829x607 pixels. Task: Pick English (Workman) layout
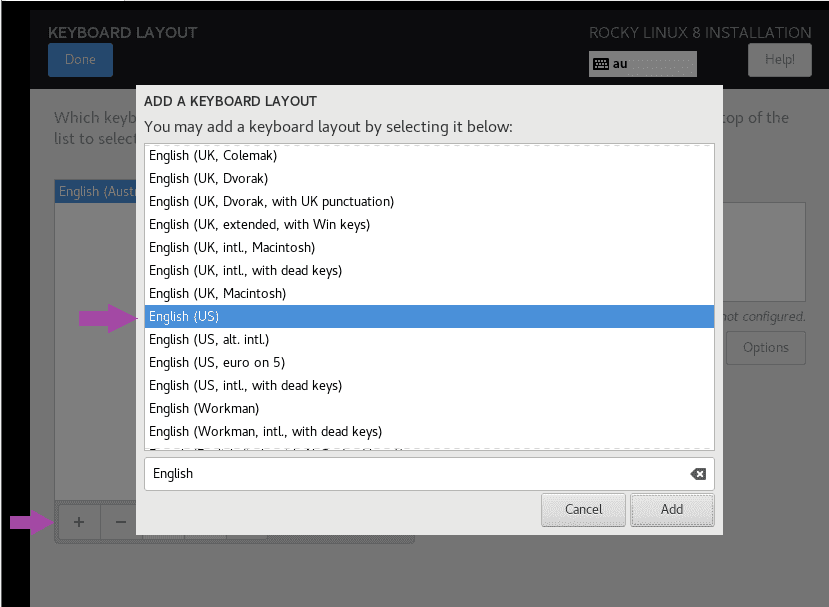pos(429,409)
